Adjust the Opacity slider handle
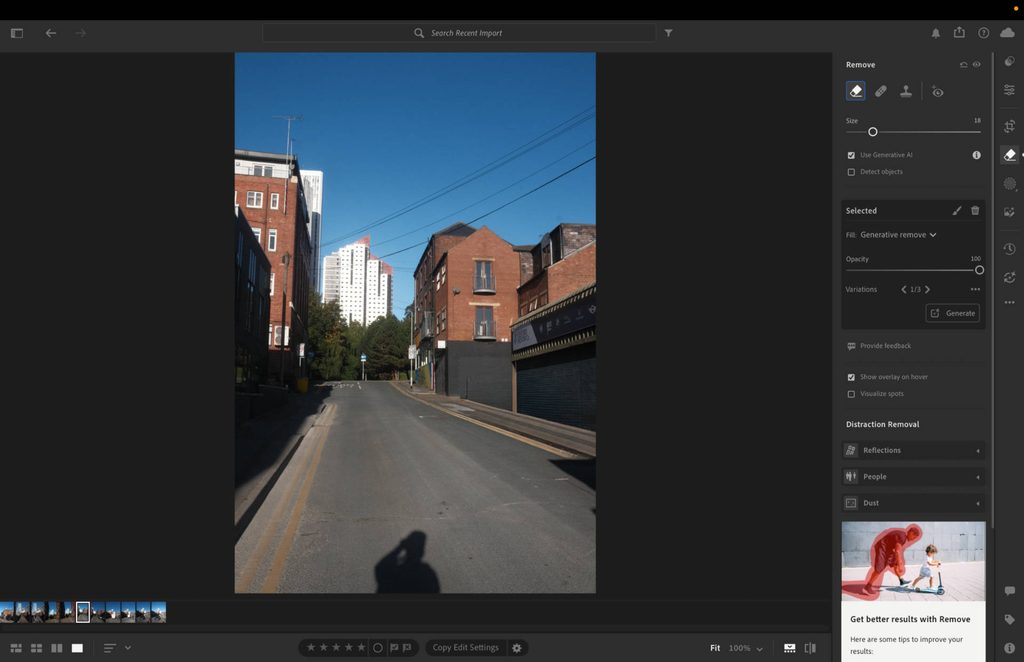The height and width of the screenshot is (662, 1024). point(979,270)
